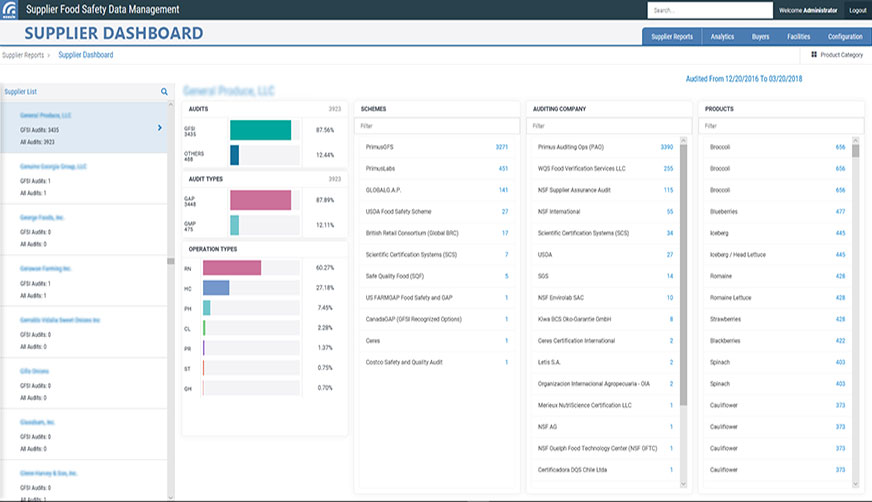
Task: Click the Product Category grid icon
Action: coord(814,55)
